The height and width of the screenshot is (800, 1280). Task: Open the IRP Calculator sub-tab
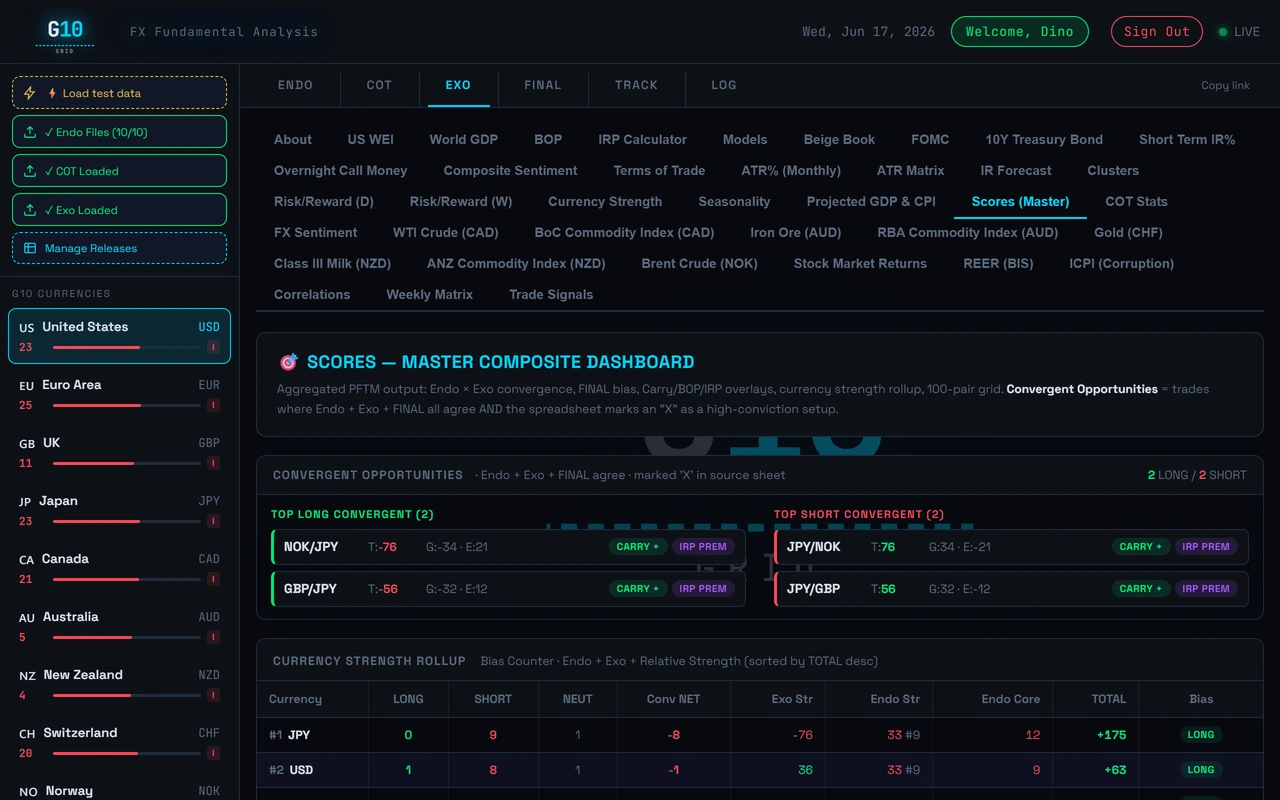pyautogui.click(x=642, y=140)
